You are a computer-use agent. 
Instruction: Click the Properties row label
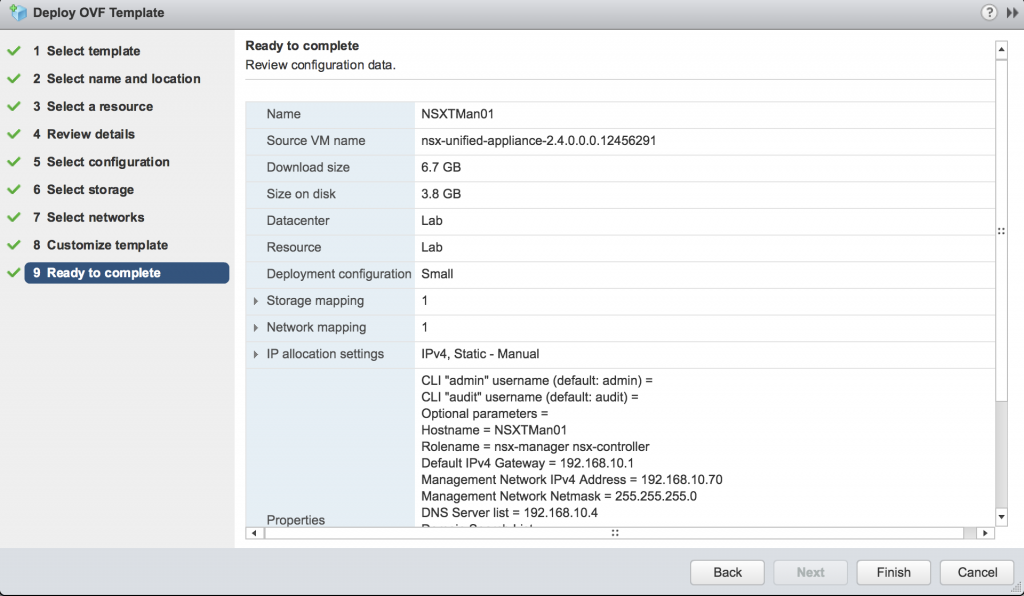tap(295, 520)
